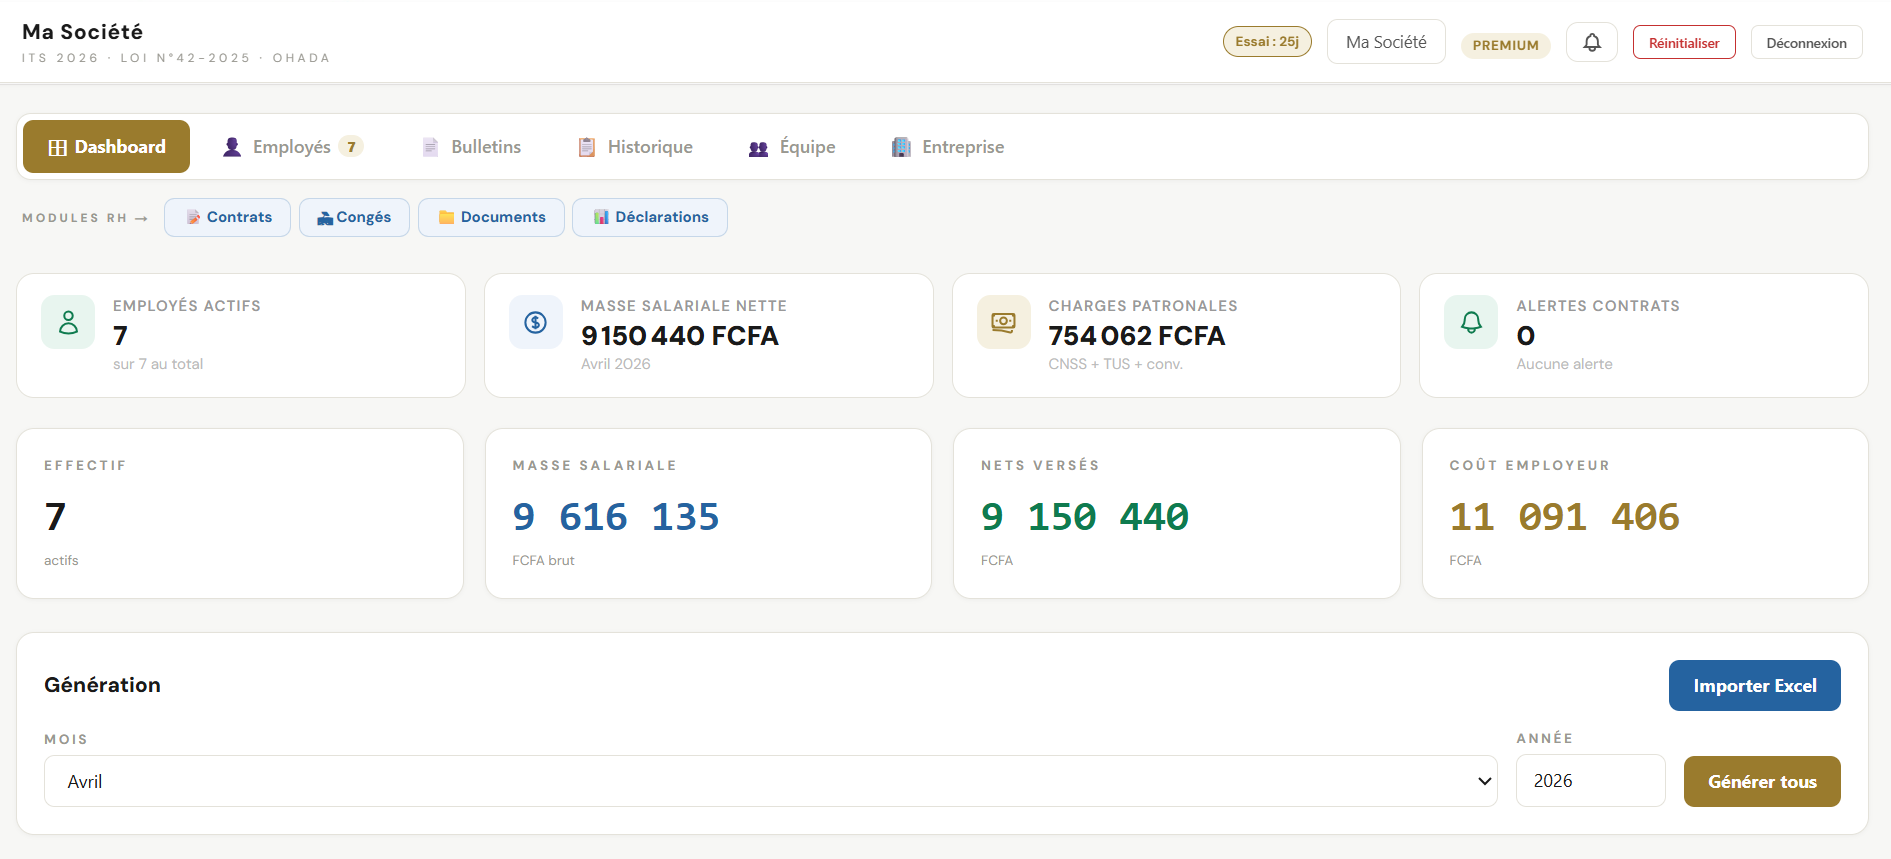
Task: Open the Mois dropdown showing Avril
Action: point(770,781)
